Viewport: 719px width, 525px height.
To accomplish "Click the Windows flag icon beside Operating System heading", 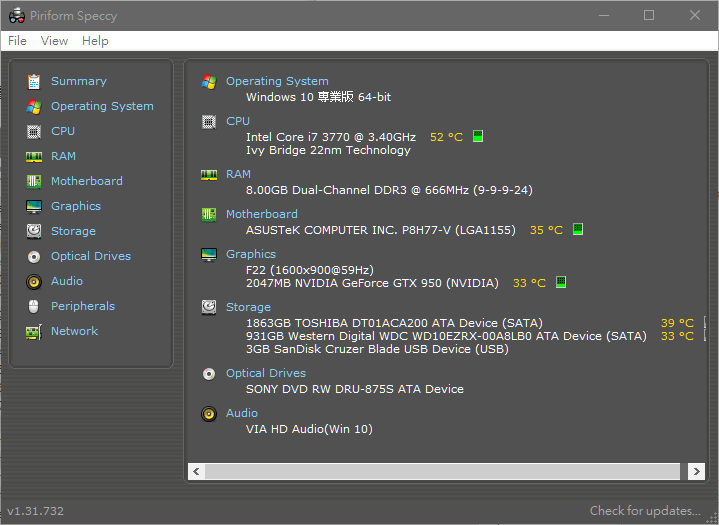I will click(209, 82).
